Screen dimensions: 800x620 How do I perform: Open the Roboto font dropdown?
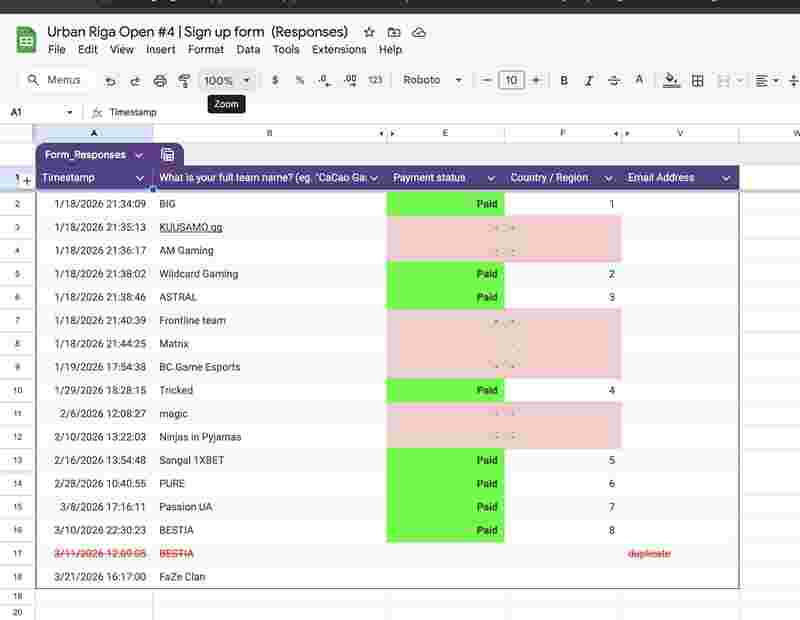(433, 81)
